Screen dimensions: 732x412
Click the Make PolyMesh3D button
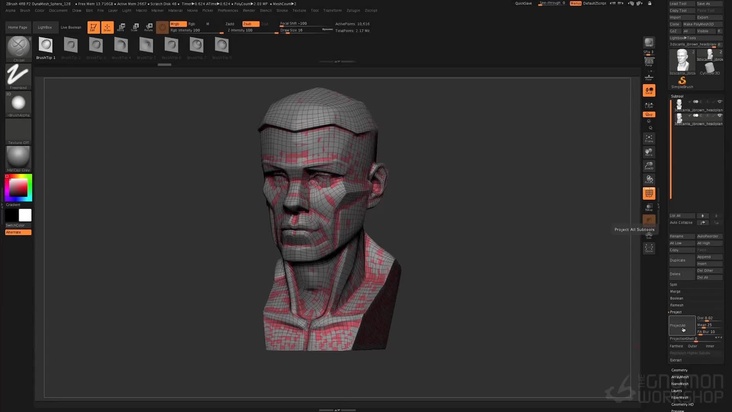pyautogui.click(x=703, y=24)
